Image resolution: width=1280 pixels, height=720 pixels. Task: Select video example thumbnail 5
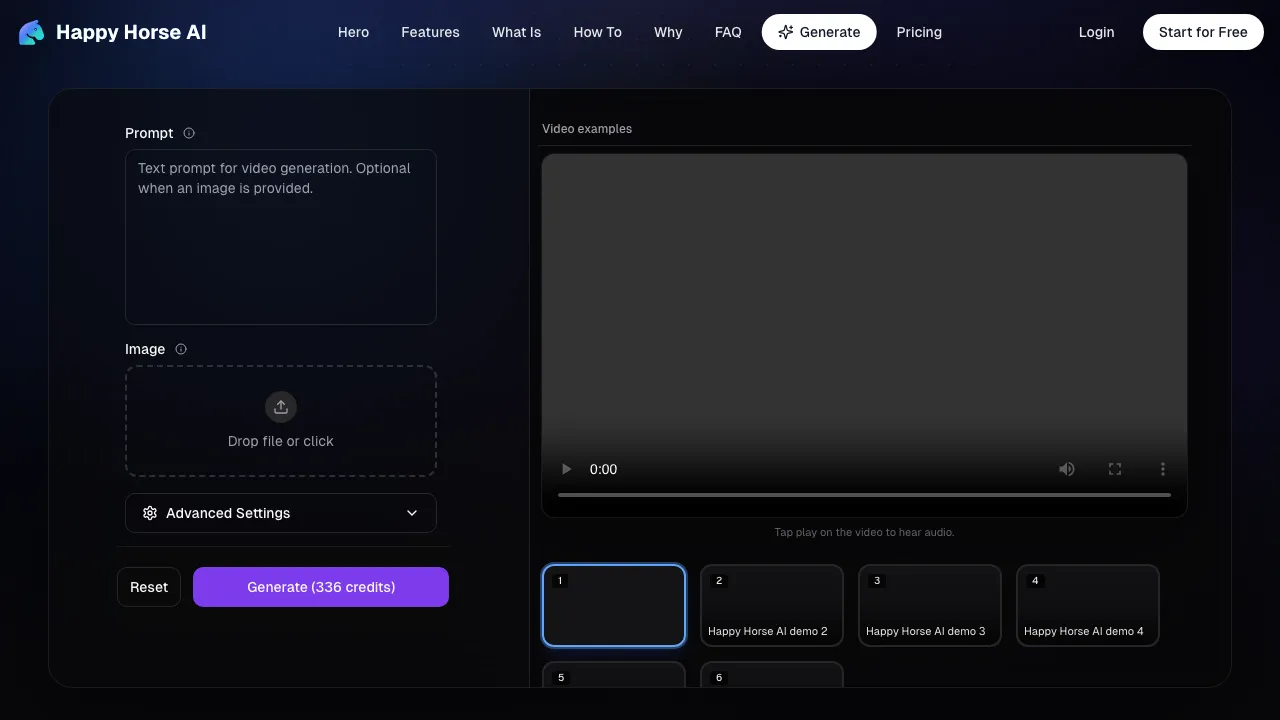[614, 675]
